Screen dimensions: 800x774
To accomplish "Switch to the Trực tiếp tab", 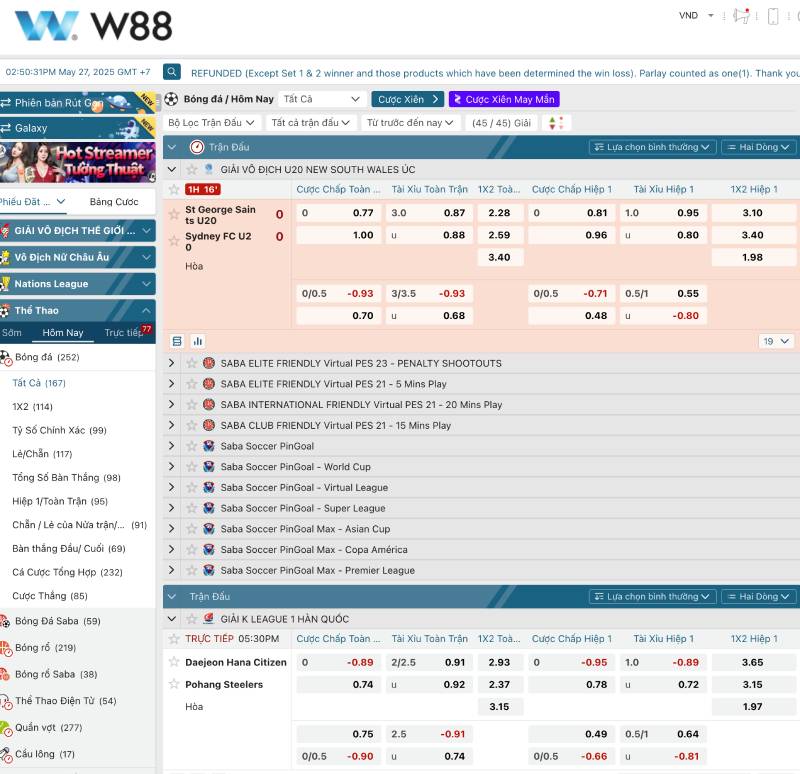I will click(x=124, y=333).
